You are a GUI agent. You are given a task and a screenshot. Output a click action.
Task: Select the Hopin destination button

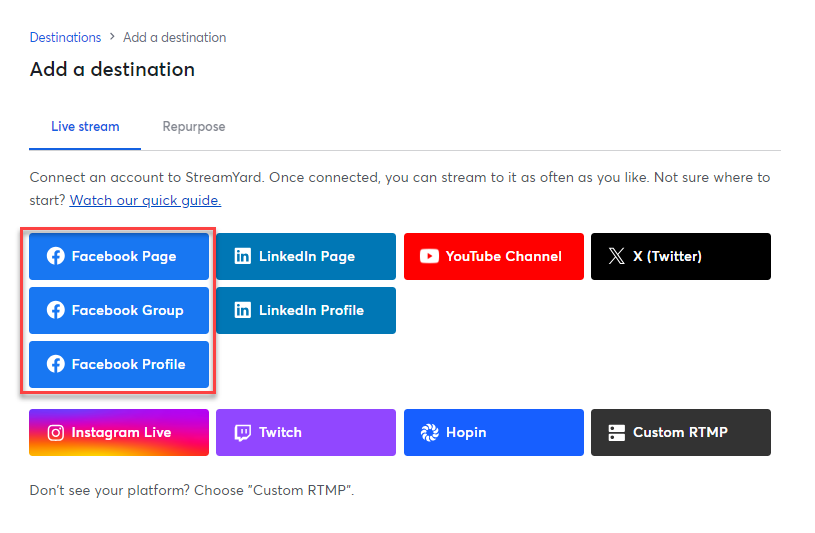tap(494, 433)
